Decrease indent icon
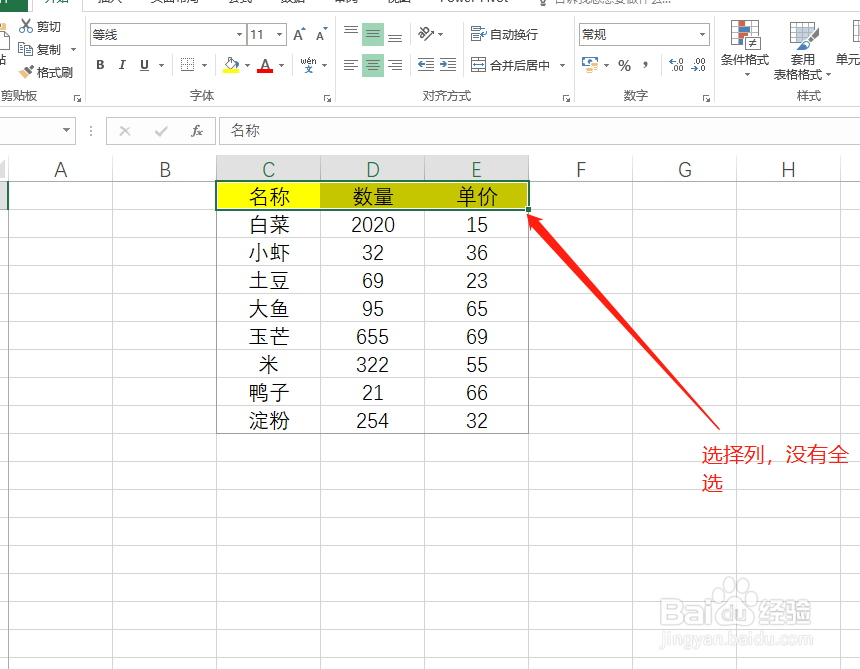 click(426, 65)
